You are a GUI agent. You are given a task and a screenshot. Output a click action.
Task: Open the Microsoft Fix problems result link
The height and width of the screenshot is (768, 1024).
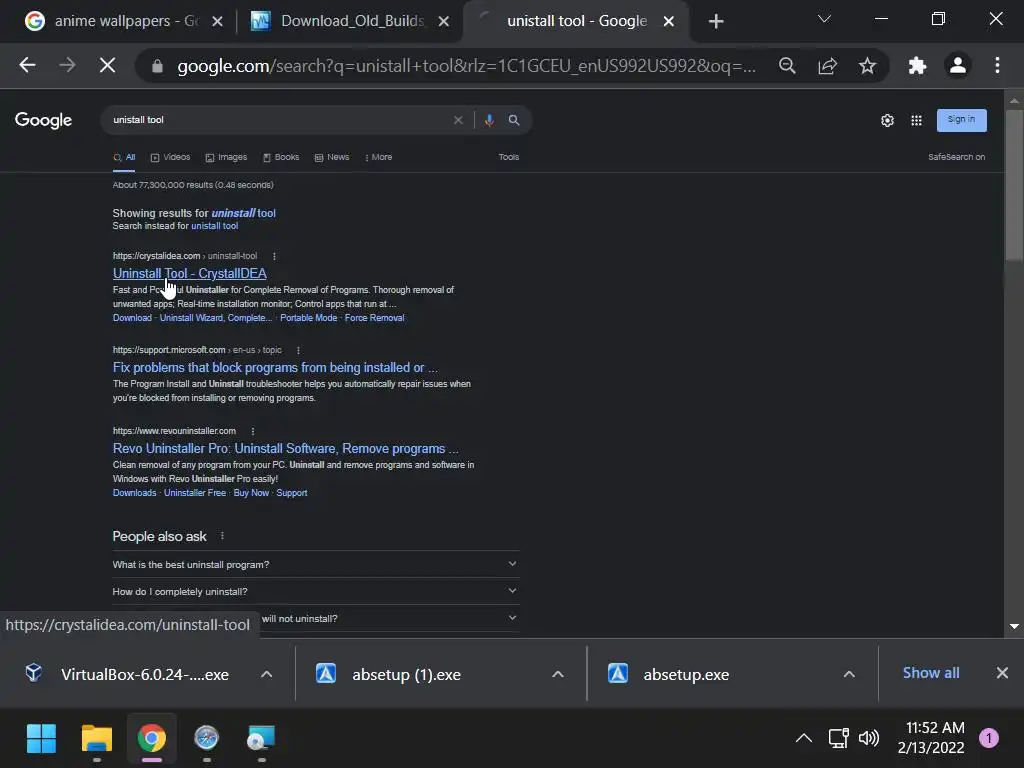point(275,368)
